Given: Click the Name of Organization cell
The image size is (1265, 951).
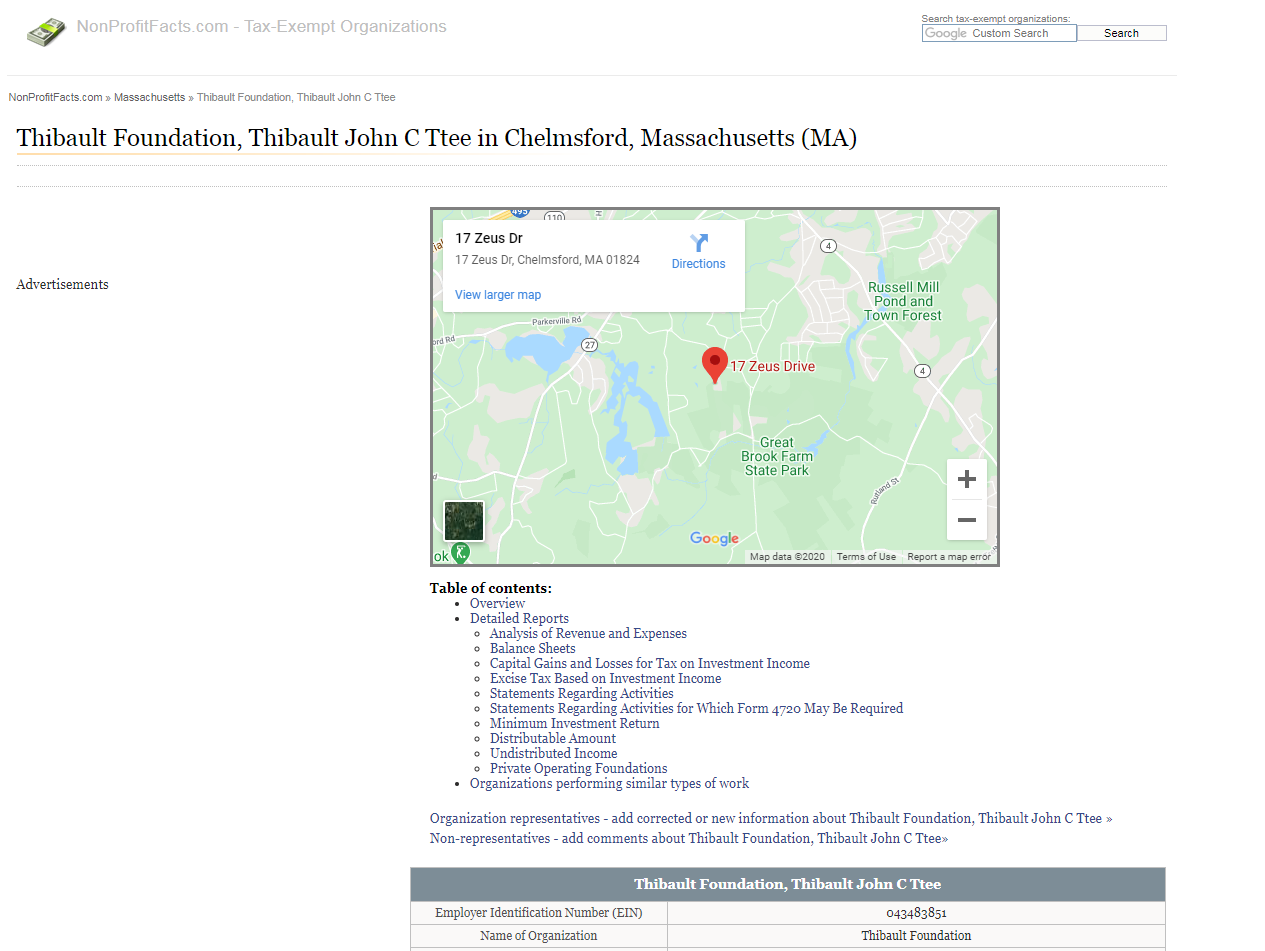Looking at the screenshot, I should 539,936.
